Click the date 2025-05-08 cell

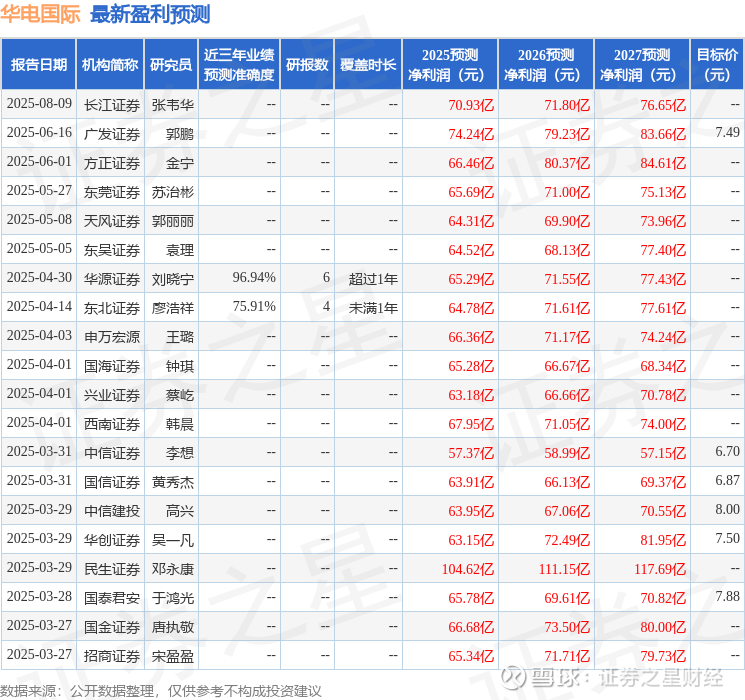[39, 220]
